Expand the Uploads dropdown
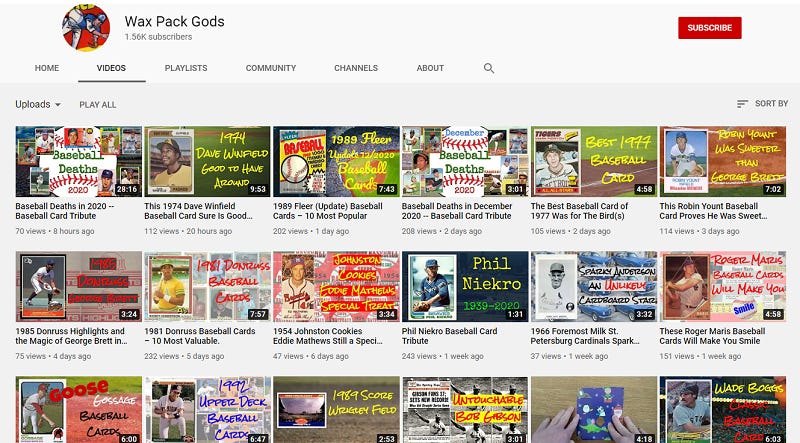The image size is (800, 443). (38, 104)
